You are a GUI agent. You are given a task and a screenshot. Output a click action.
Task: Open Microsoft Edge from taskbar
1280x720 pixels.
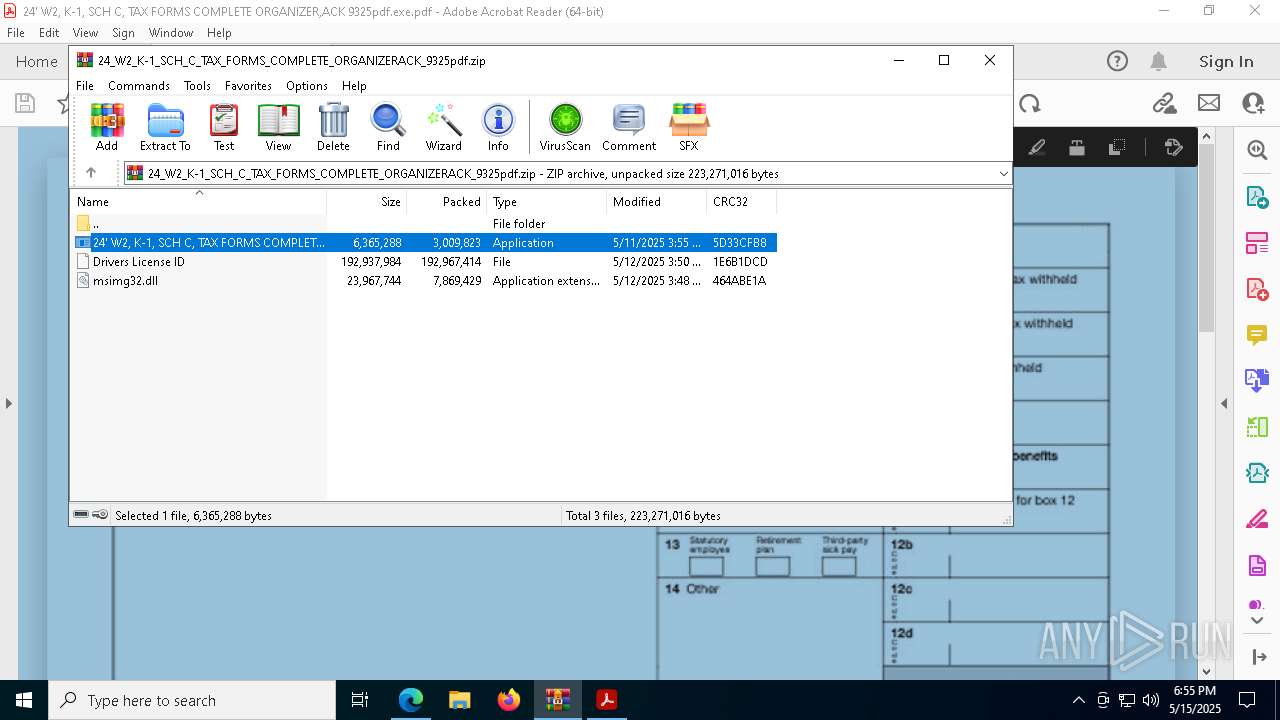[x=411, y=700]
